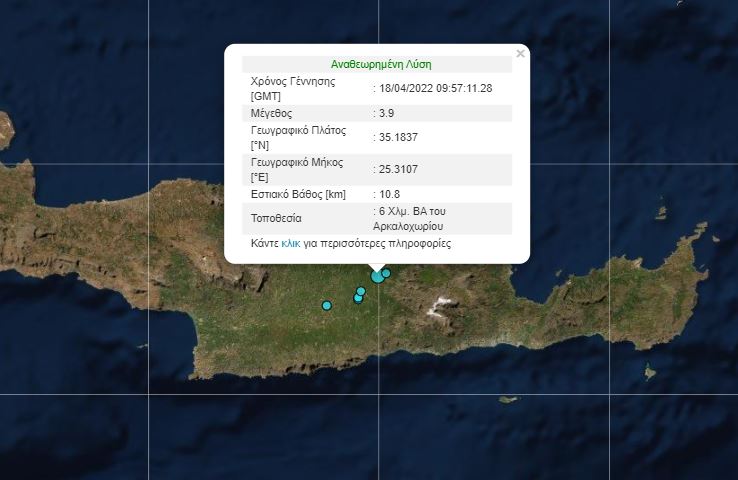The height and width of the screenshot is (480, 738).
Task: Click the 'Εστιακό Βάθος [km]' row label
Action: pyautogui.click(x=298, y=193)
